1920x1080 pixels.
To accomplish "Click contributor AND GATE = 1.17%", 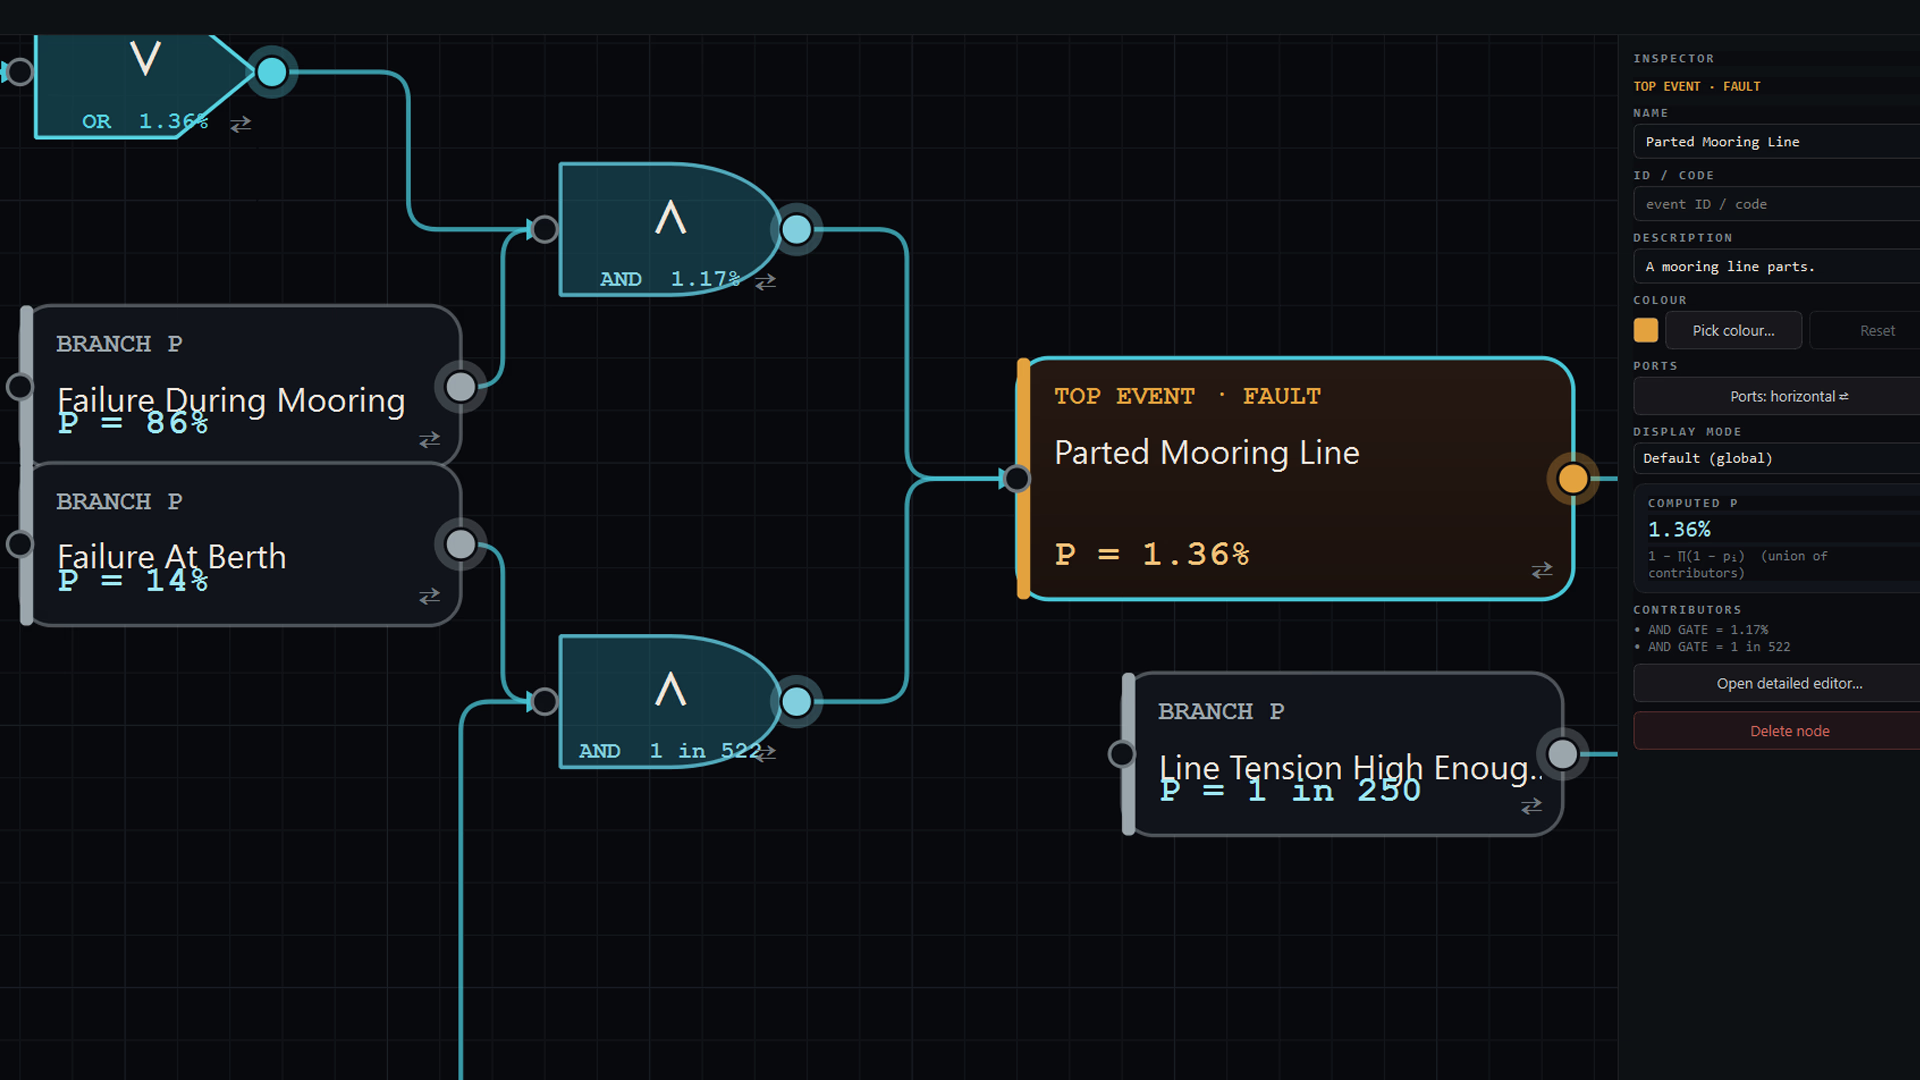I will click(1708, 630).
